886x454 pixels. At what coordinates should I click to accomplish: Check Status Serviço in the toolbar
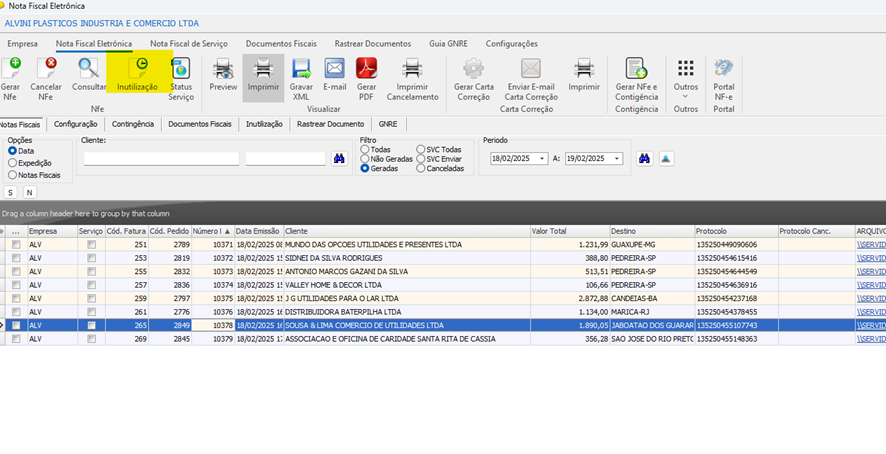[x=181, y=69]
